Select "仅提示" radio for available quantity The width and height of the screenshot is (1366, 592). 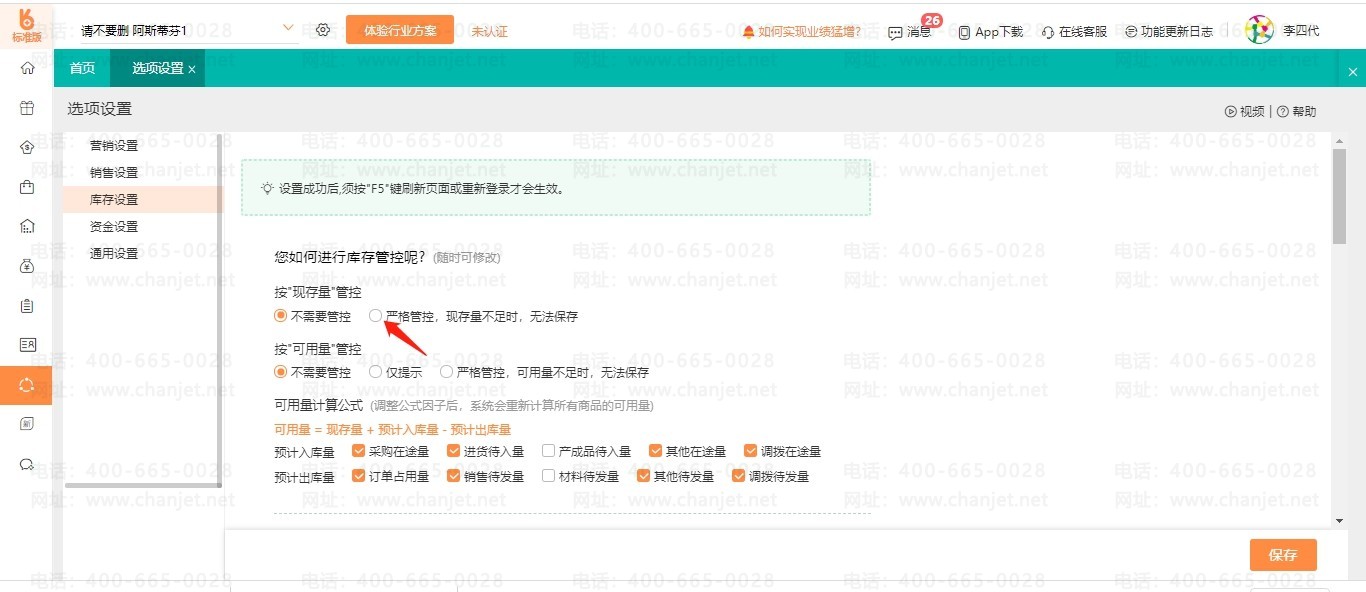pyautogui.click(x=376, y=372)
